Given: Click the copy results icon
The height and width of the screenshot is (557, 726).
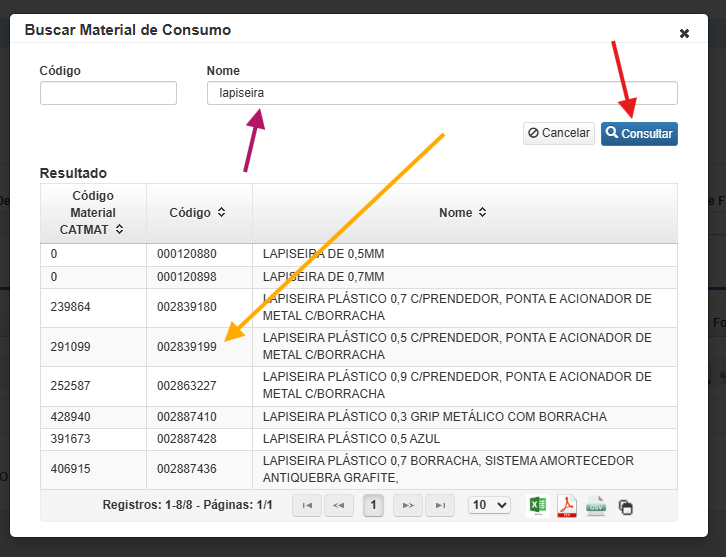Looking at the screenshot, I should tap(625, 507).
